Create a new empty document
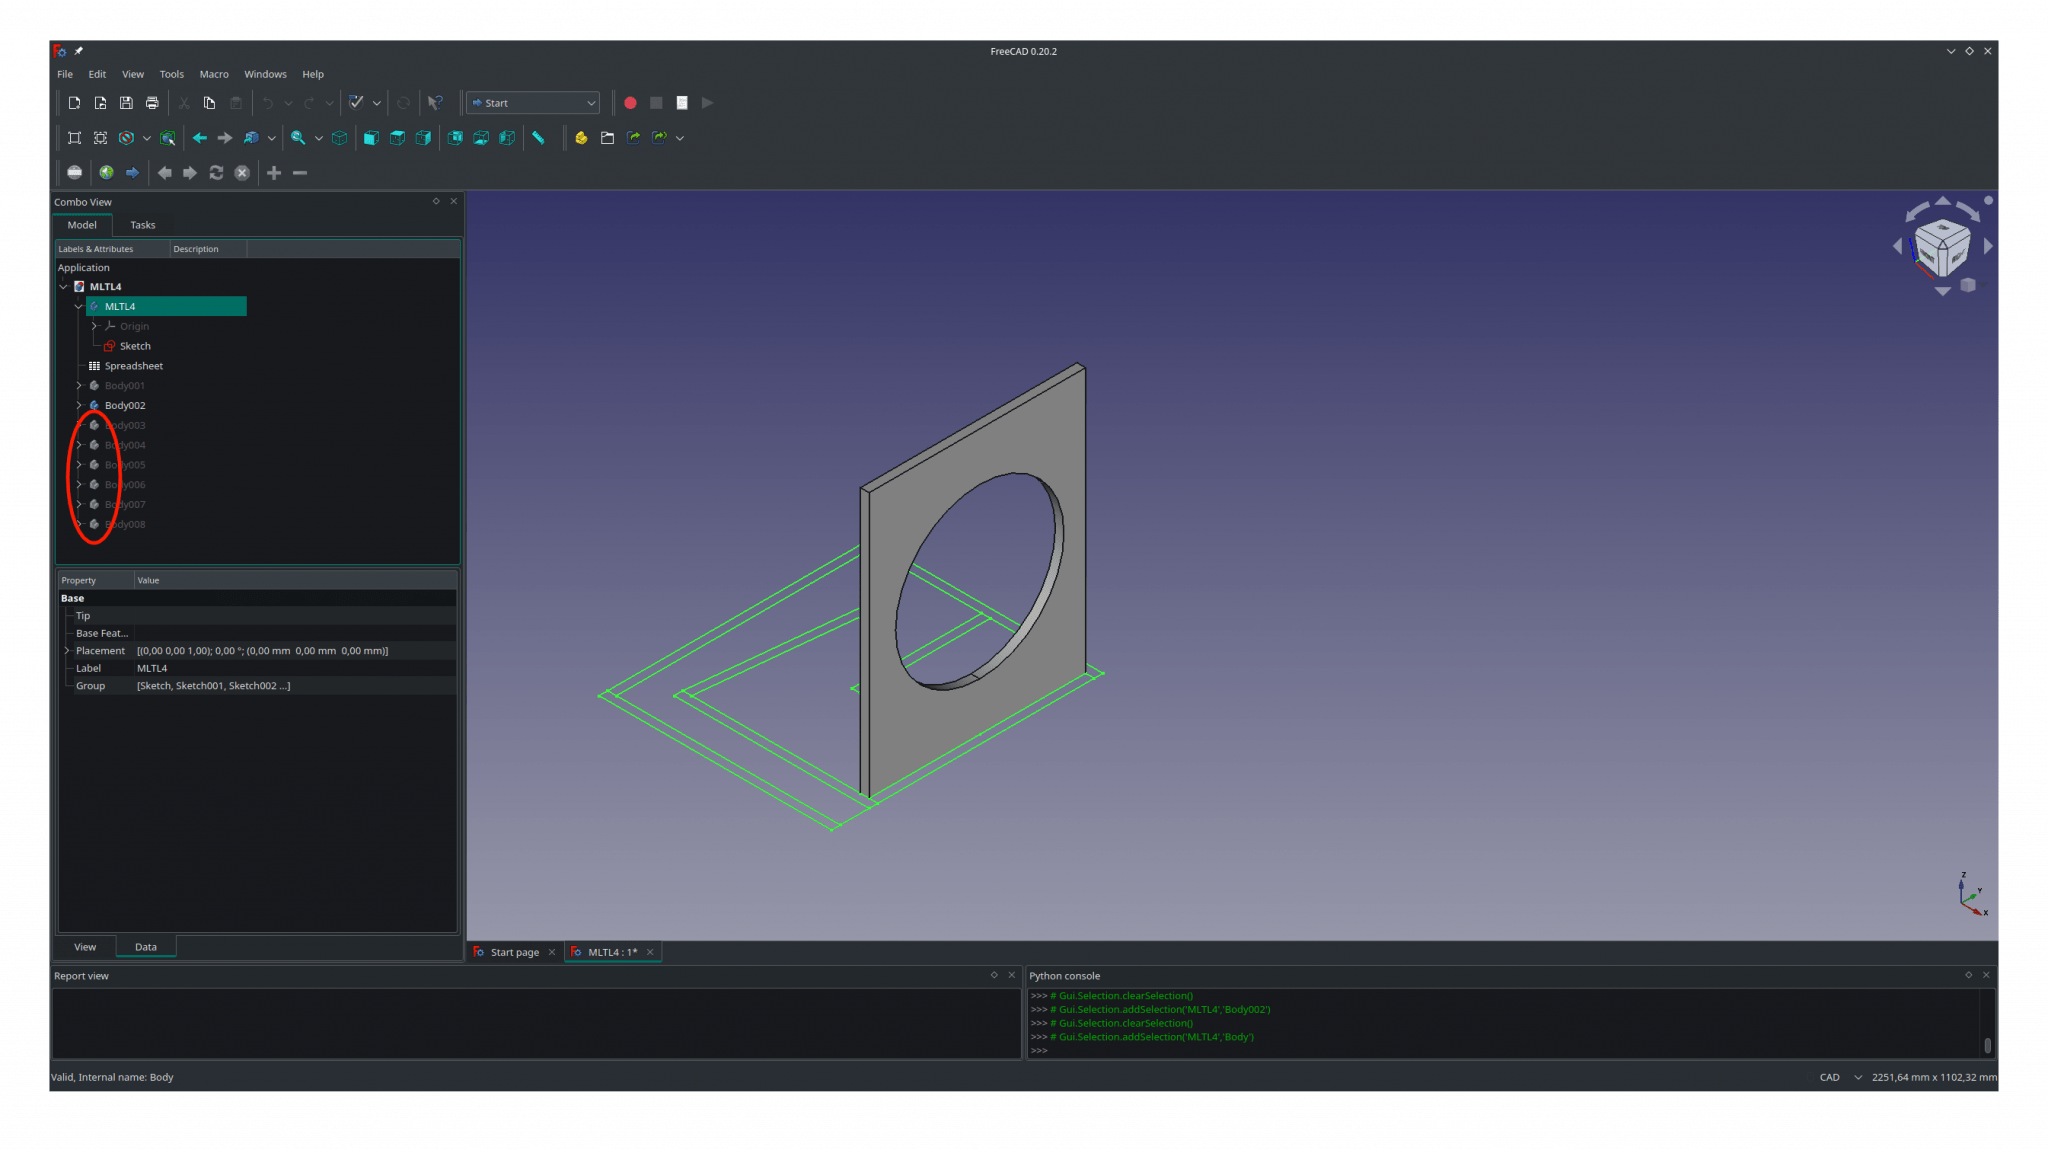 click(74, 103)
